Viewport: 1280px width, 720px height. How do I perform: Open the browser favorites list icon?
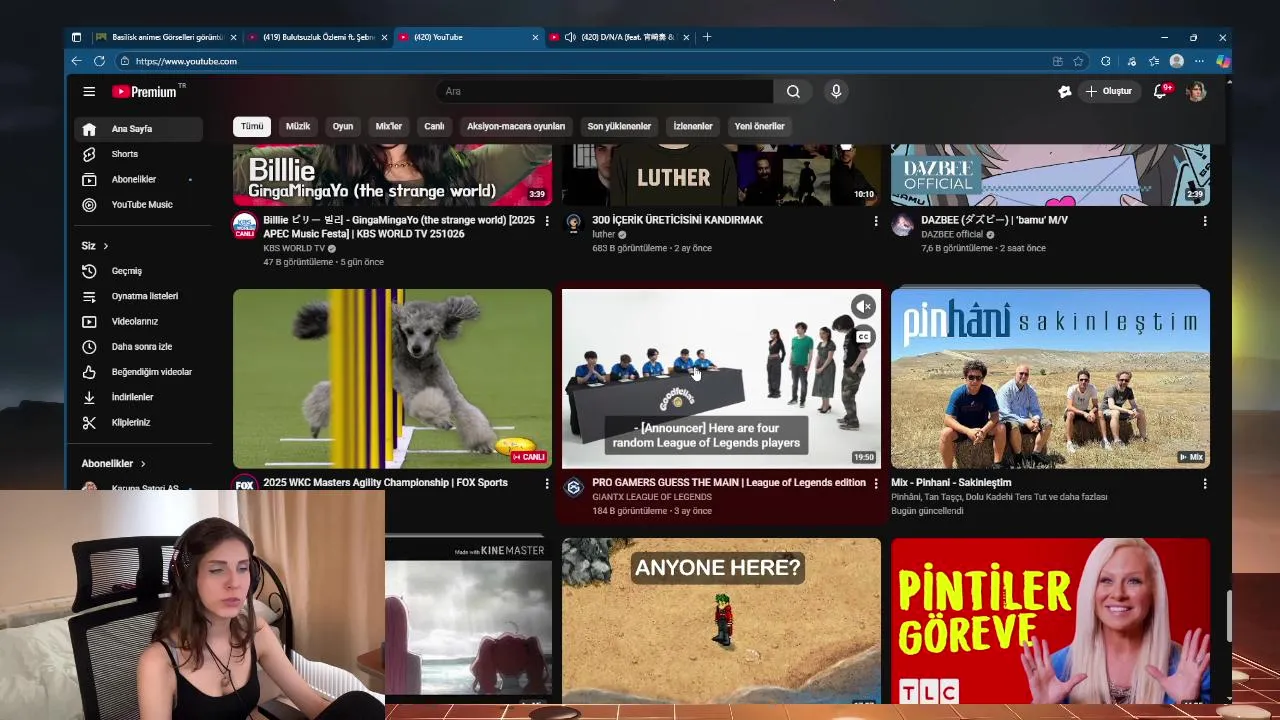pyautogui.click(x=1153, y=61)
